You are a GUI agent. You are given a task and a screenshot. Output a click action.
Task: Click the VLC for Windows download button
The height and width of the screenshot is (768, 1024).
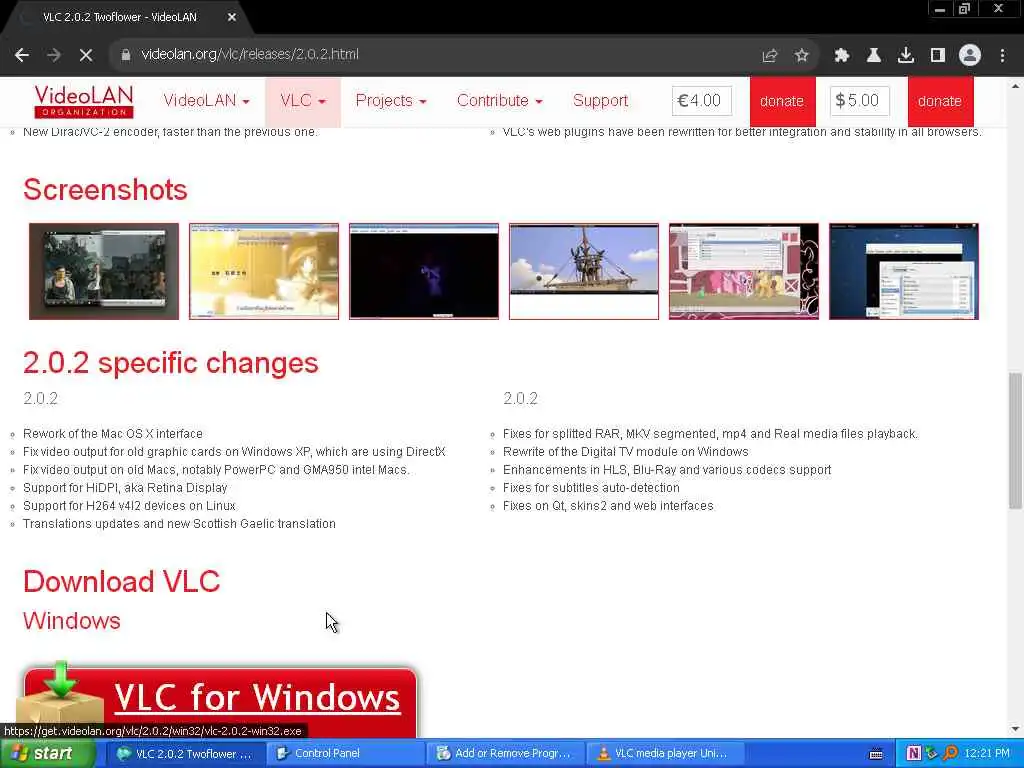point(220,702)
